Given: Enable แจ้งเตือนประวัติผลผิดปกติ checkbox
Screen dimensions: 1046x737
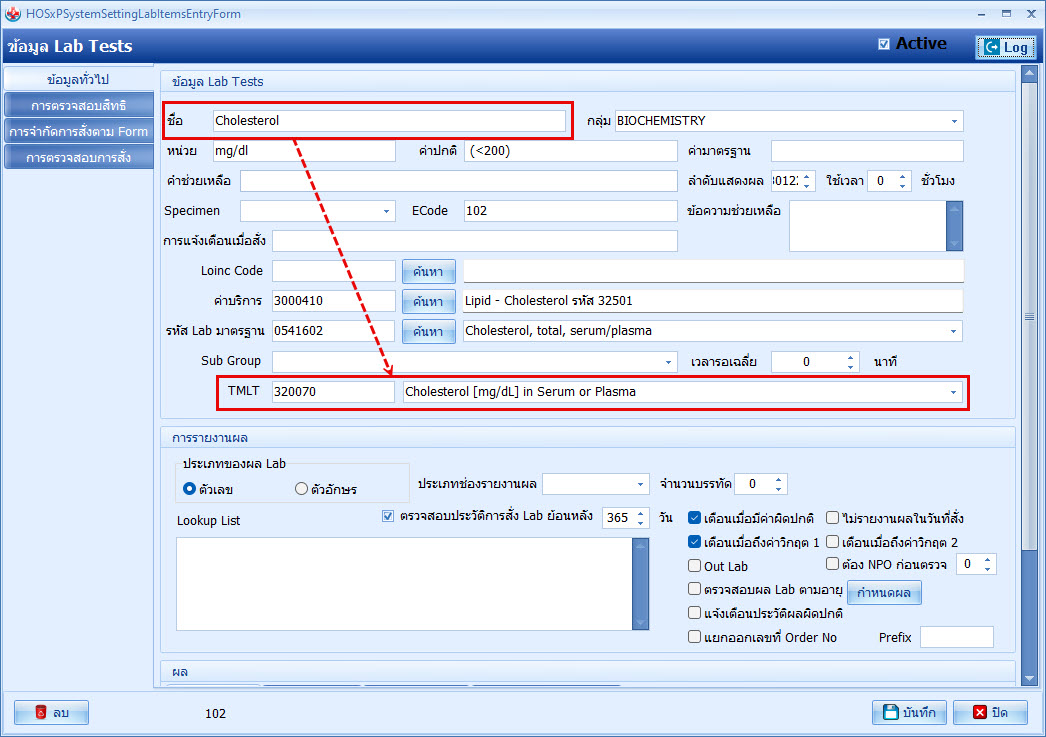Looking at the screenshot, I should point(694,612).
